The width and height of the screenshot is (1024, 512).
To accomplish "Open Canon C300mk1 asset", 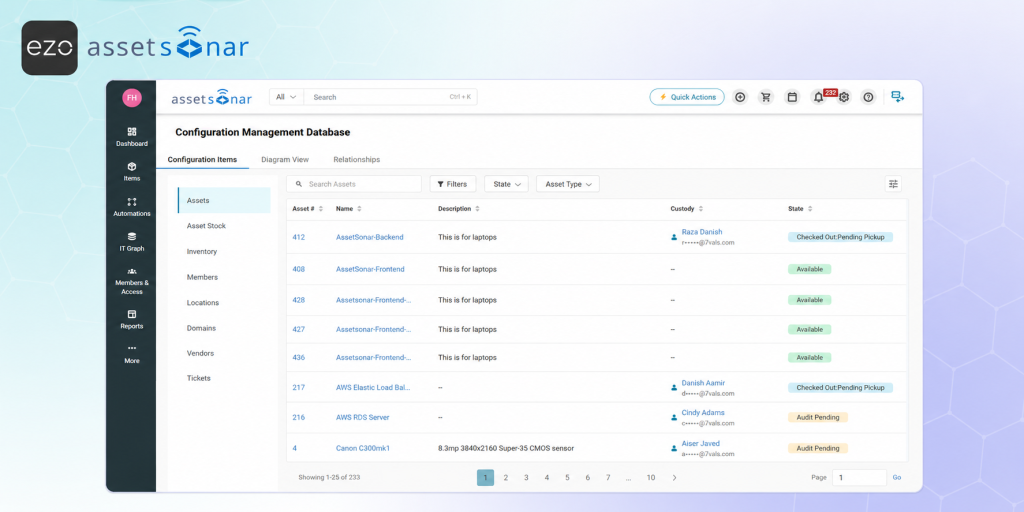I will coord(362,449).
